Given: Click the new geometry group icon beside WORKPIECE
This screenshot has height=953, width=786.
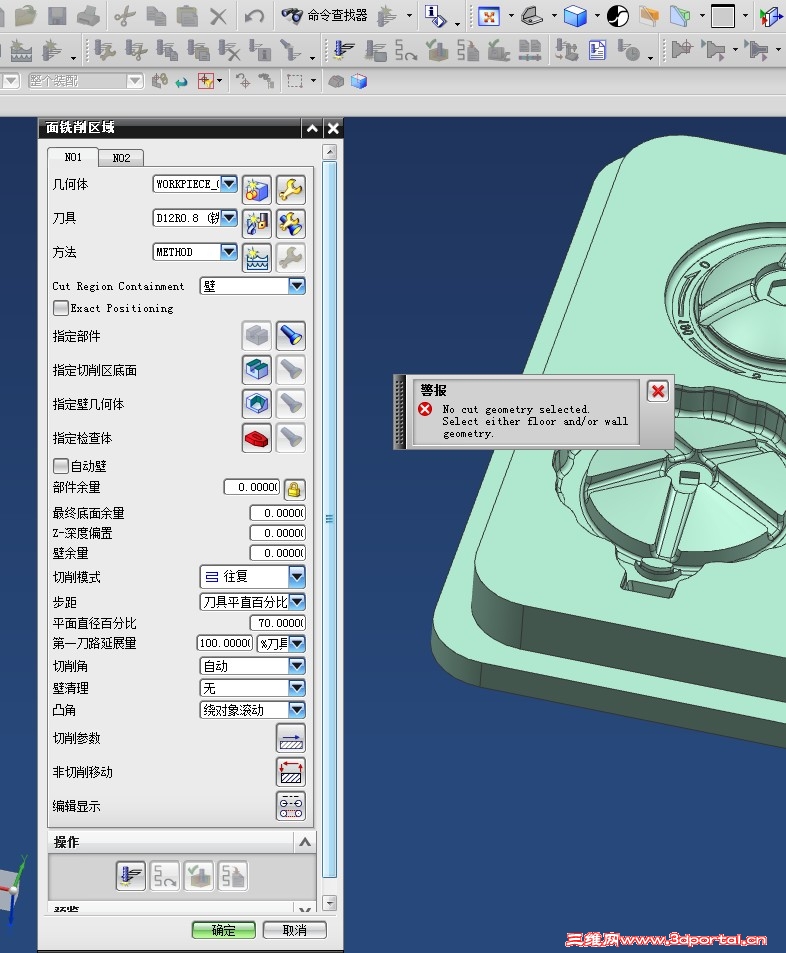Looking at the screenshot, I should (257, 190).
